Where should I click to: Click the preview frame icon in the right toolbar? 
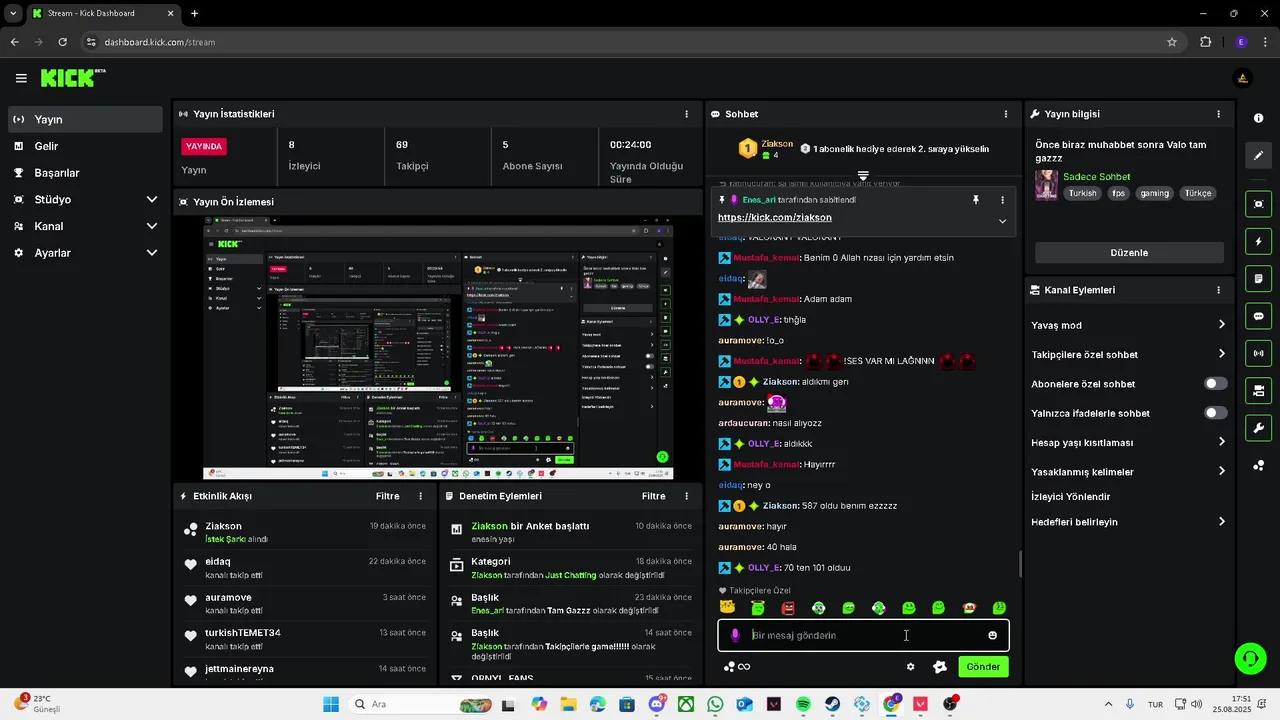click(1258, 204)
